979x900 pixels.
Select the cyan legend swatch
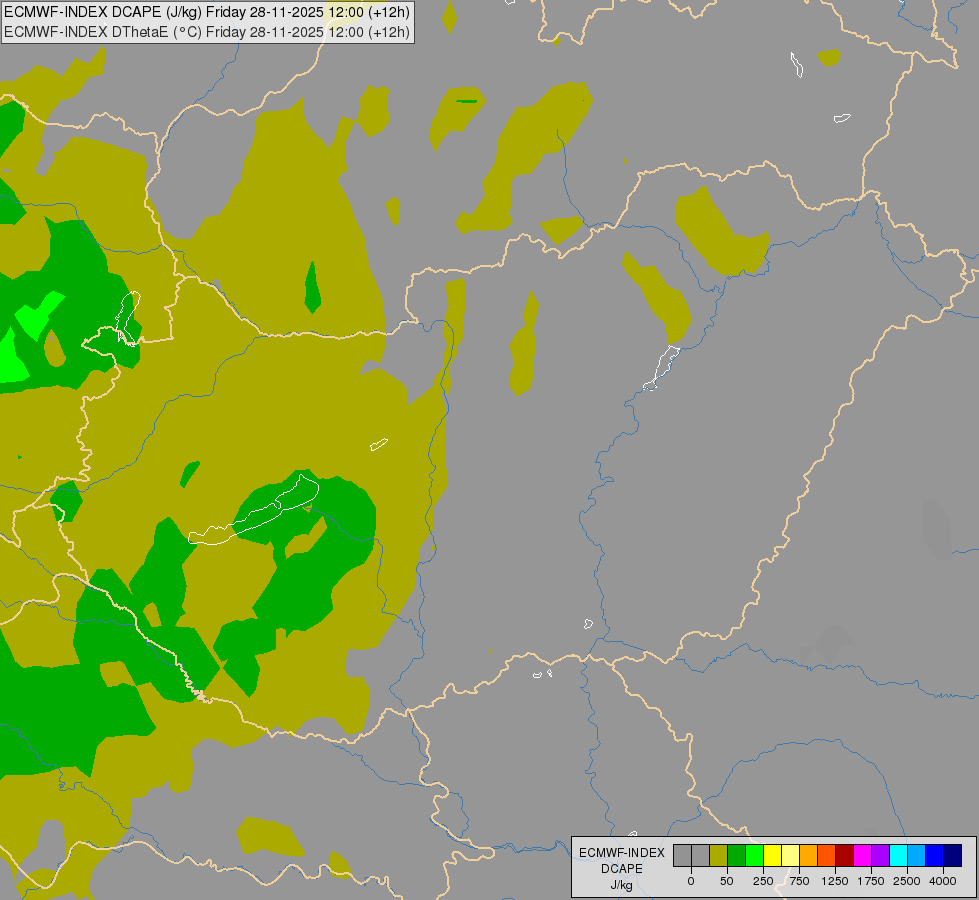point(898,856)
